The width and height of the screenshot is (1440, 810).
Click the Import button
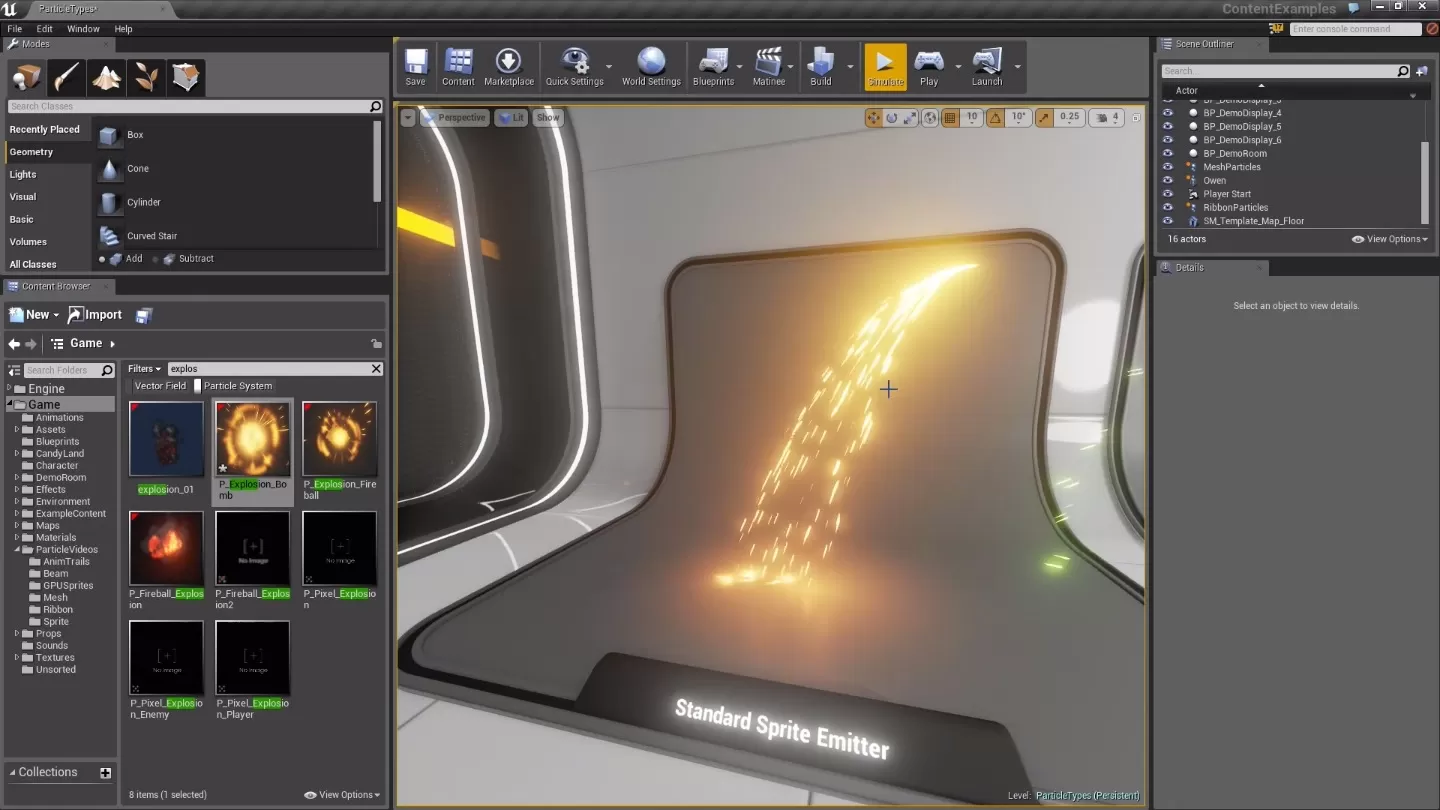95,315
